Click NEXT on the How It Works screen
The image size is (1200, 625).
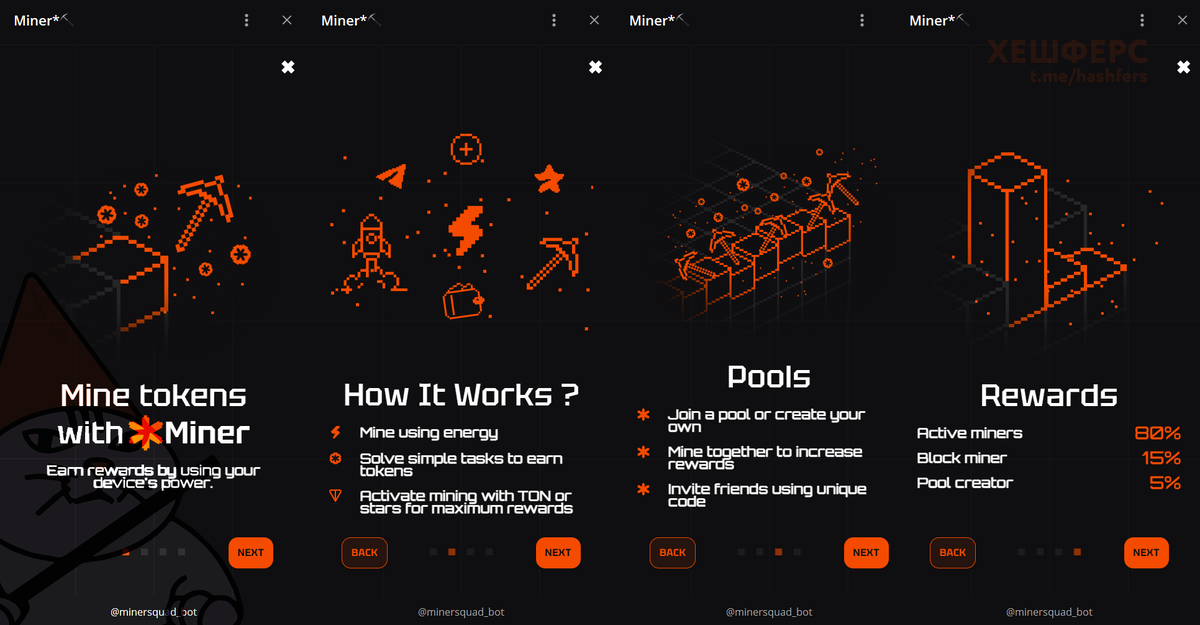[x=558, y=552]
